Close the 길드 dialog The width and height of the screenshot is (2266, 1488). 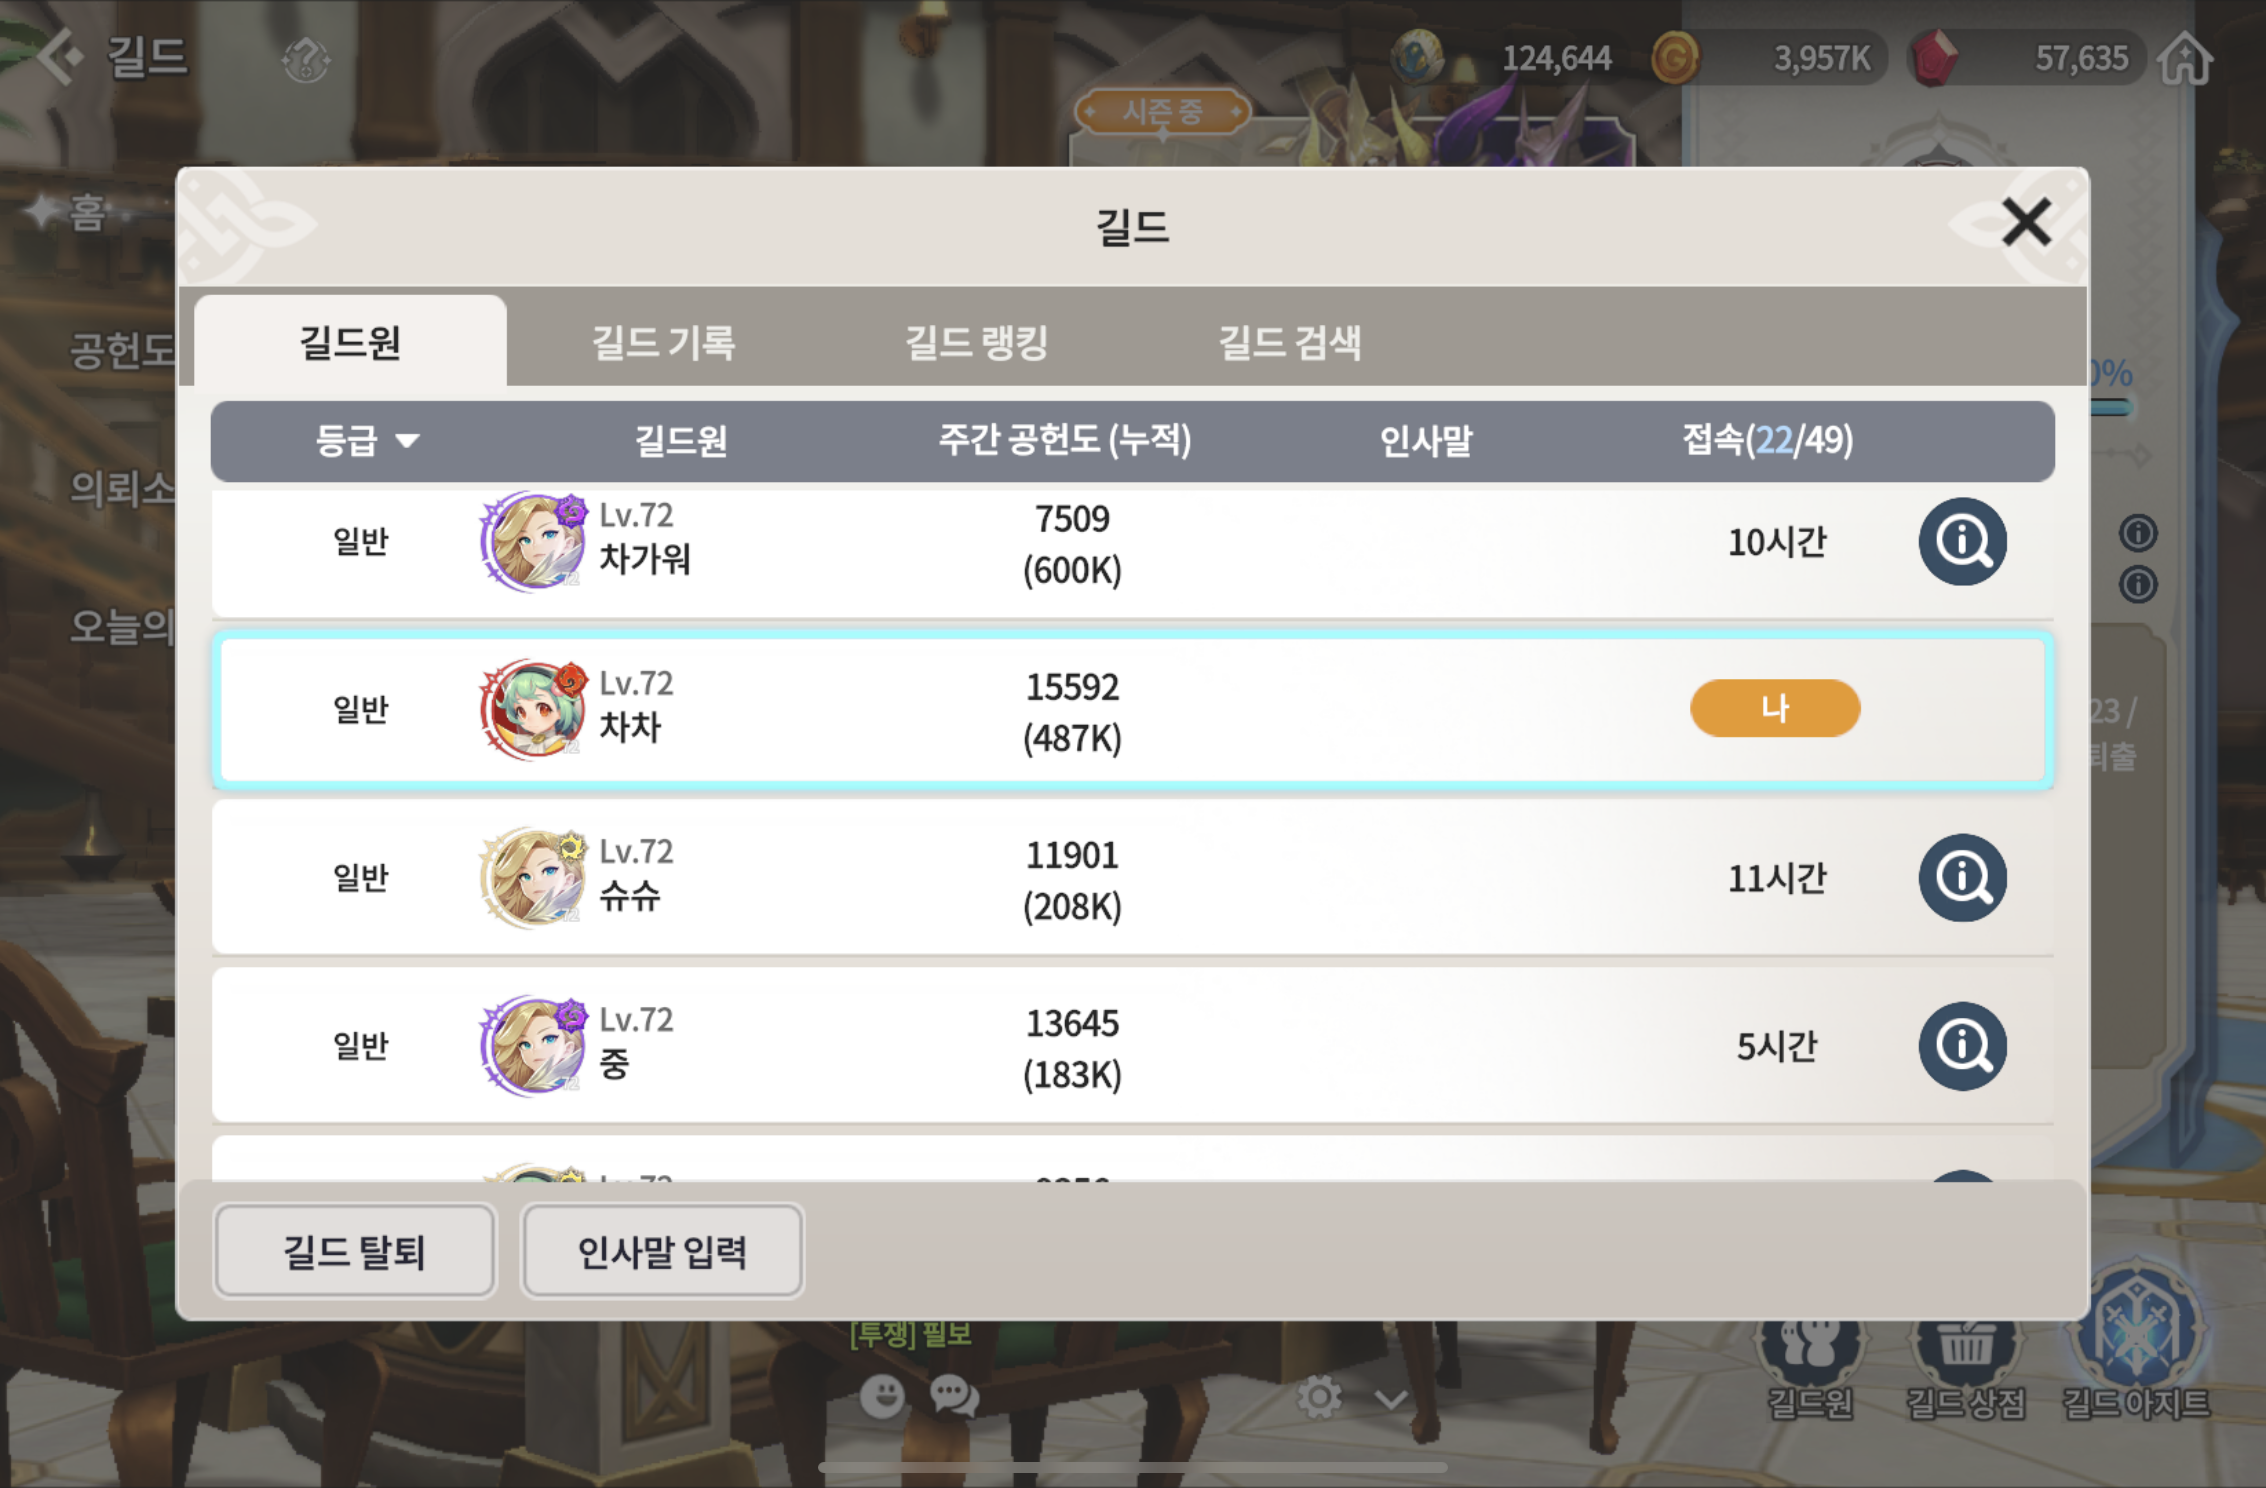(2026, 221)
